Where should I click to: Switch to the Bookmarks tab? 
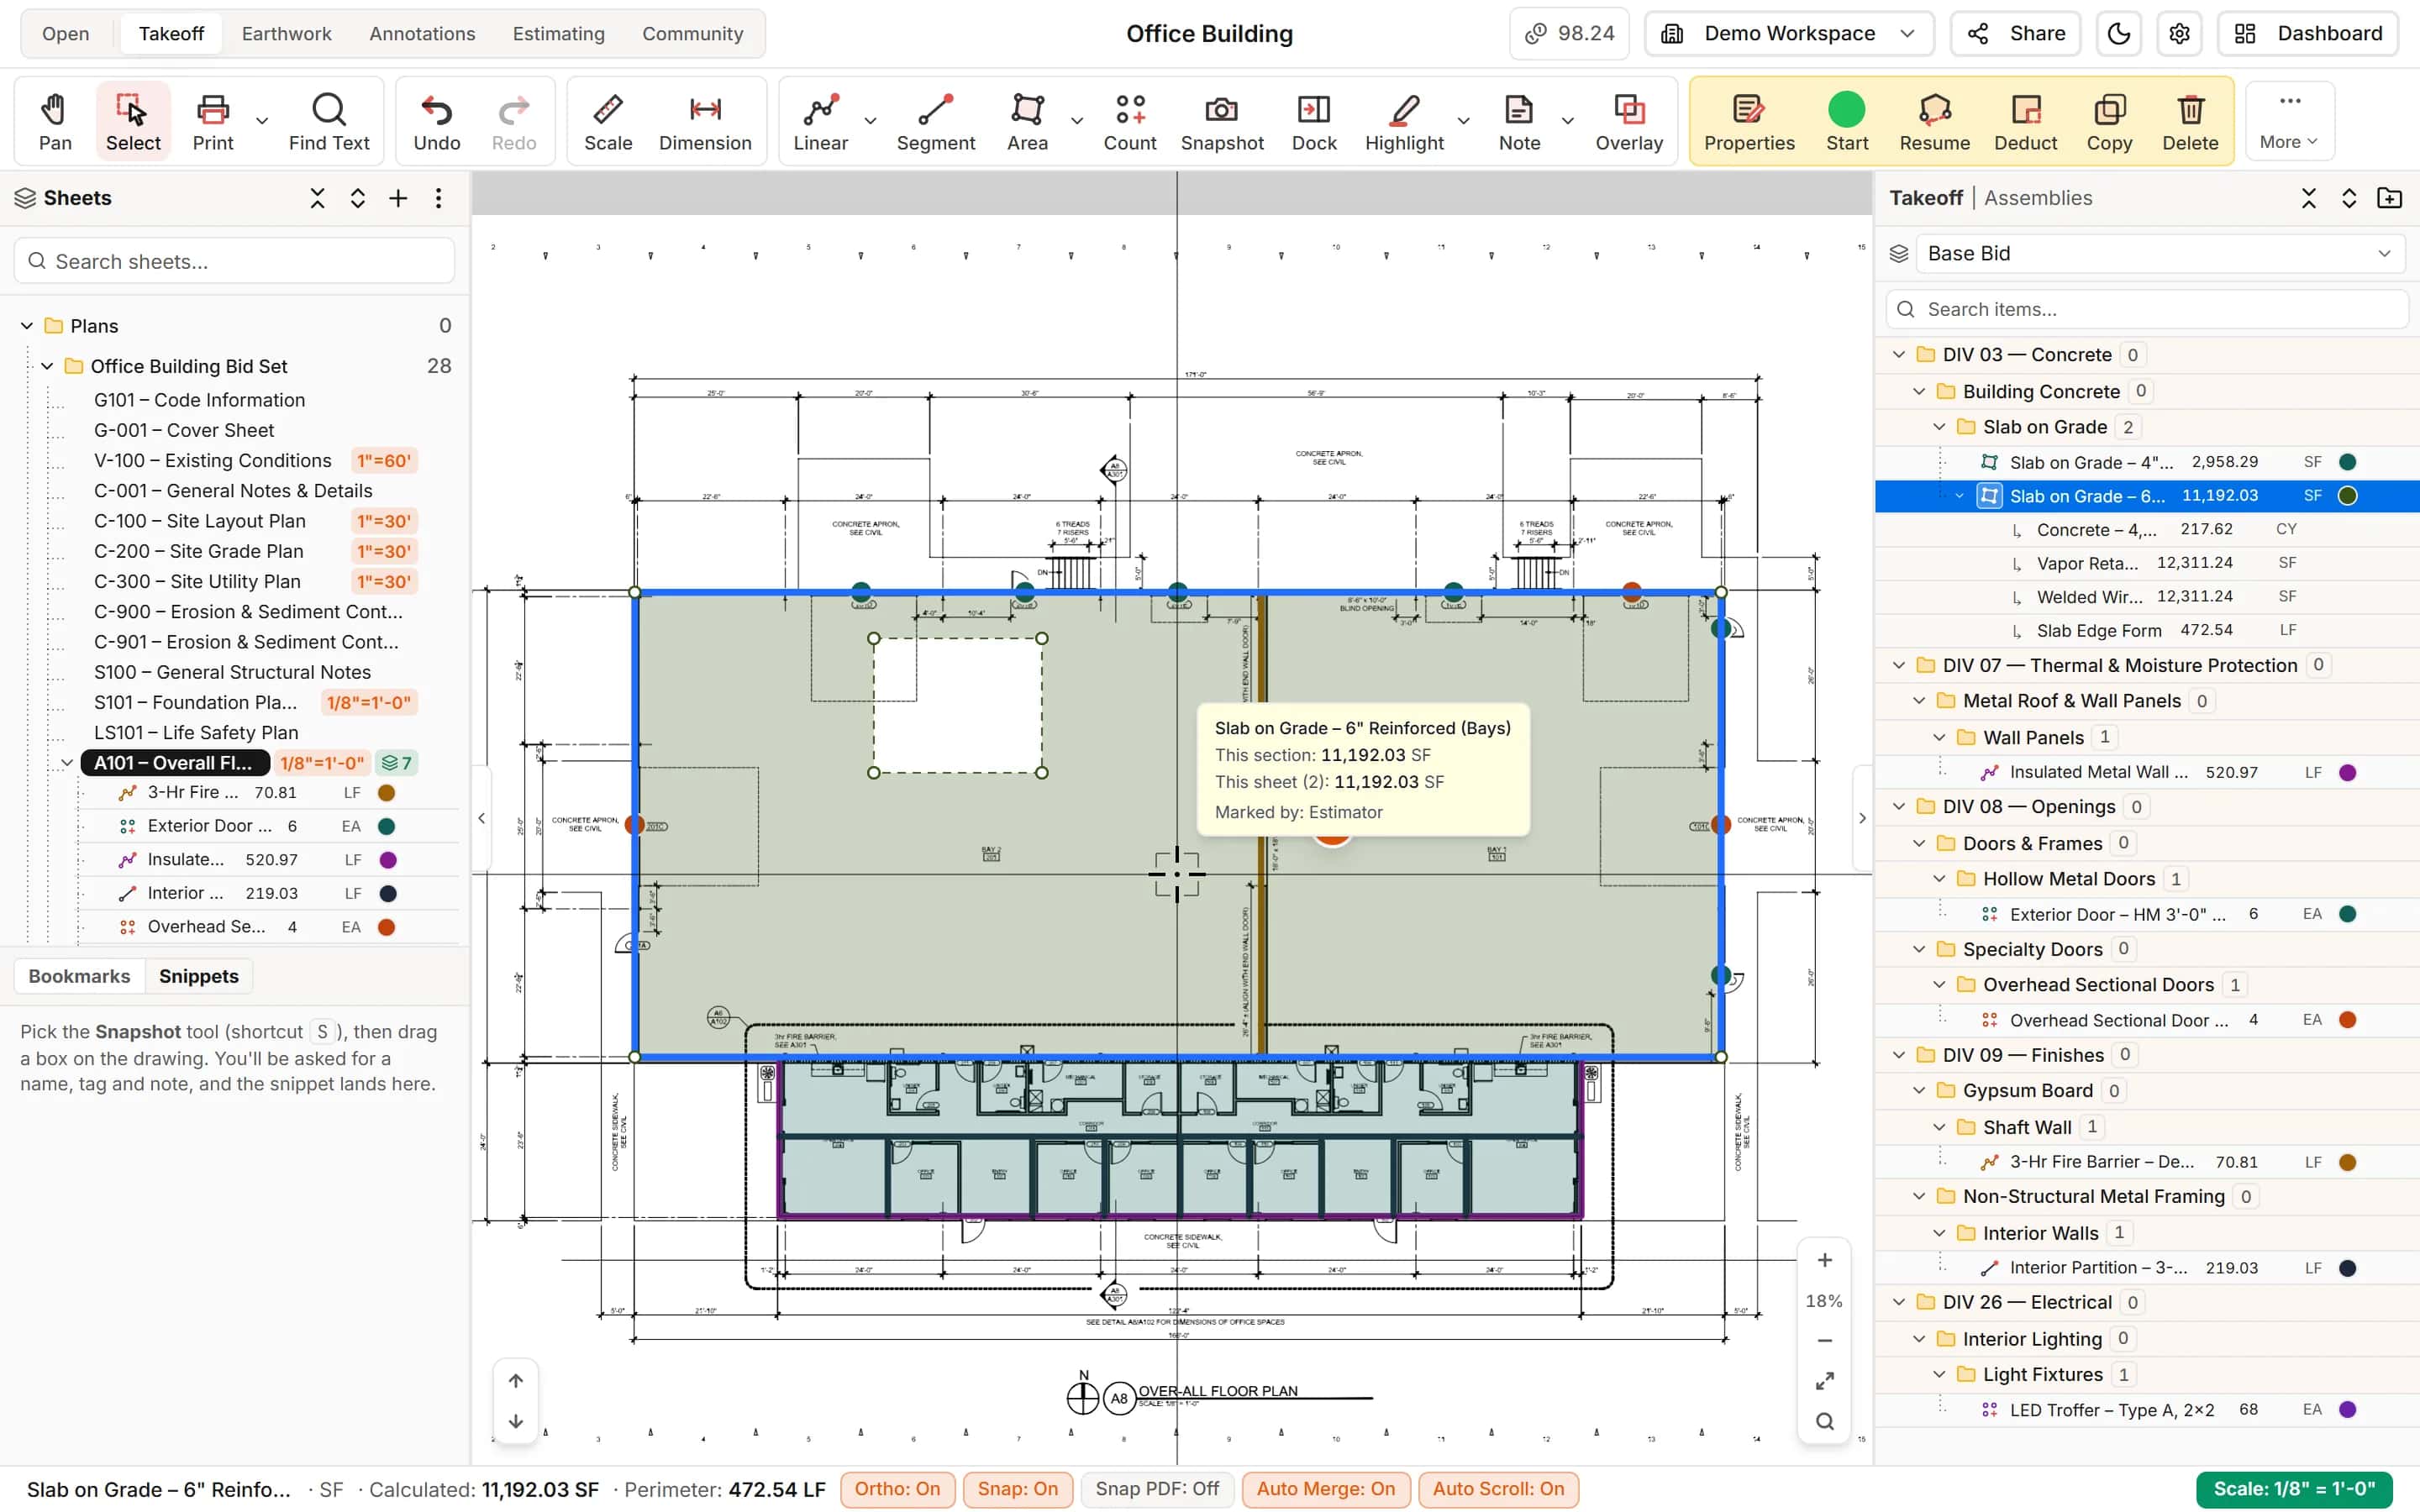[79, 976]
